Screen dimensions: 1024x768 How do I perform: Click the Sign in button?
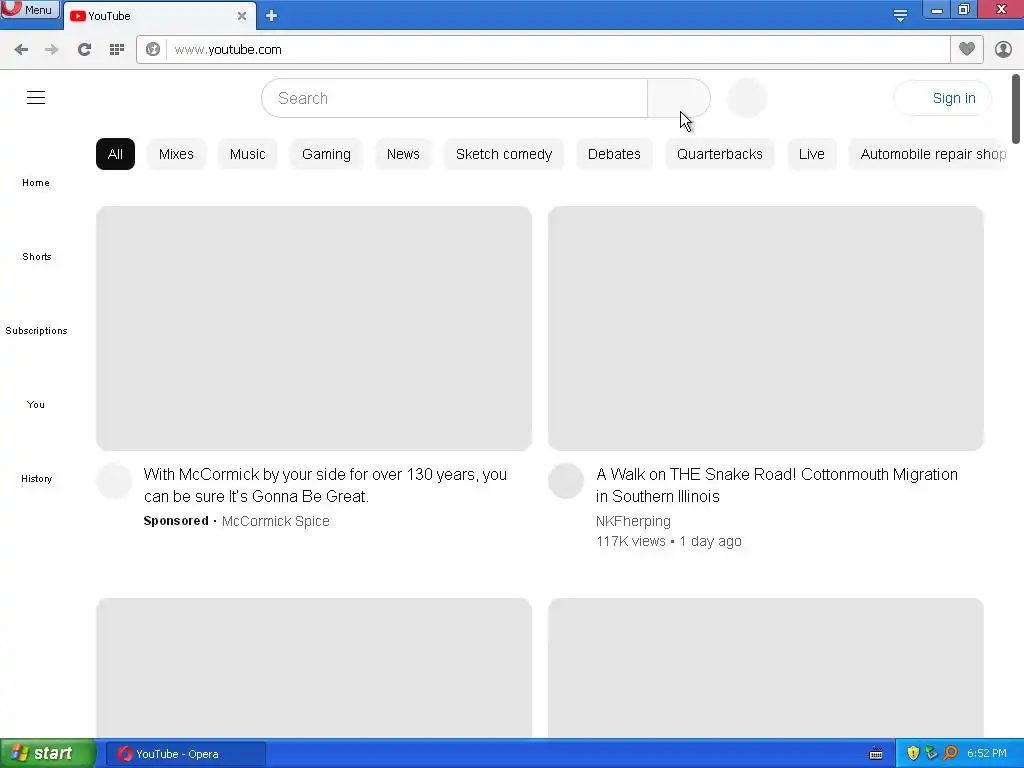coord(942,98)
